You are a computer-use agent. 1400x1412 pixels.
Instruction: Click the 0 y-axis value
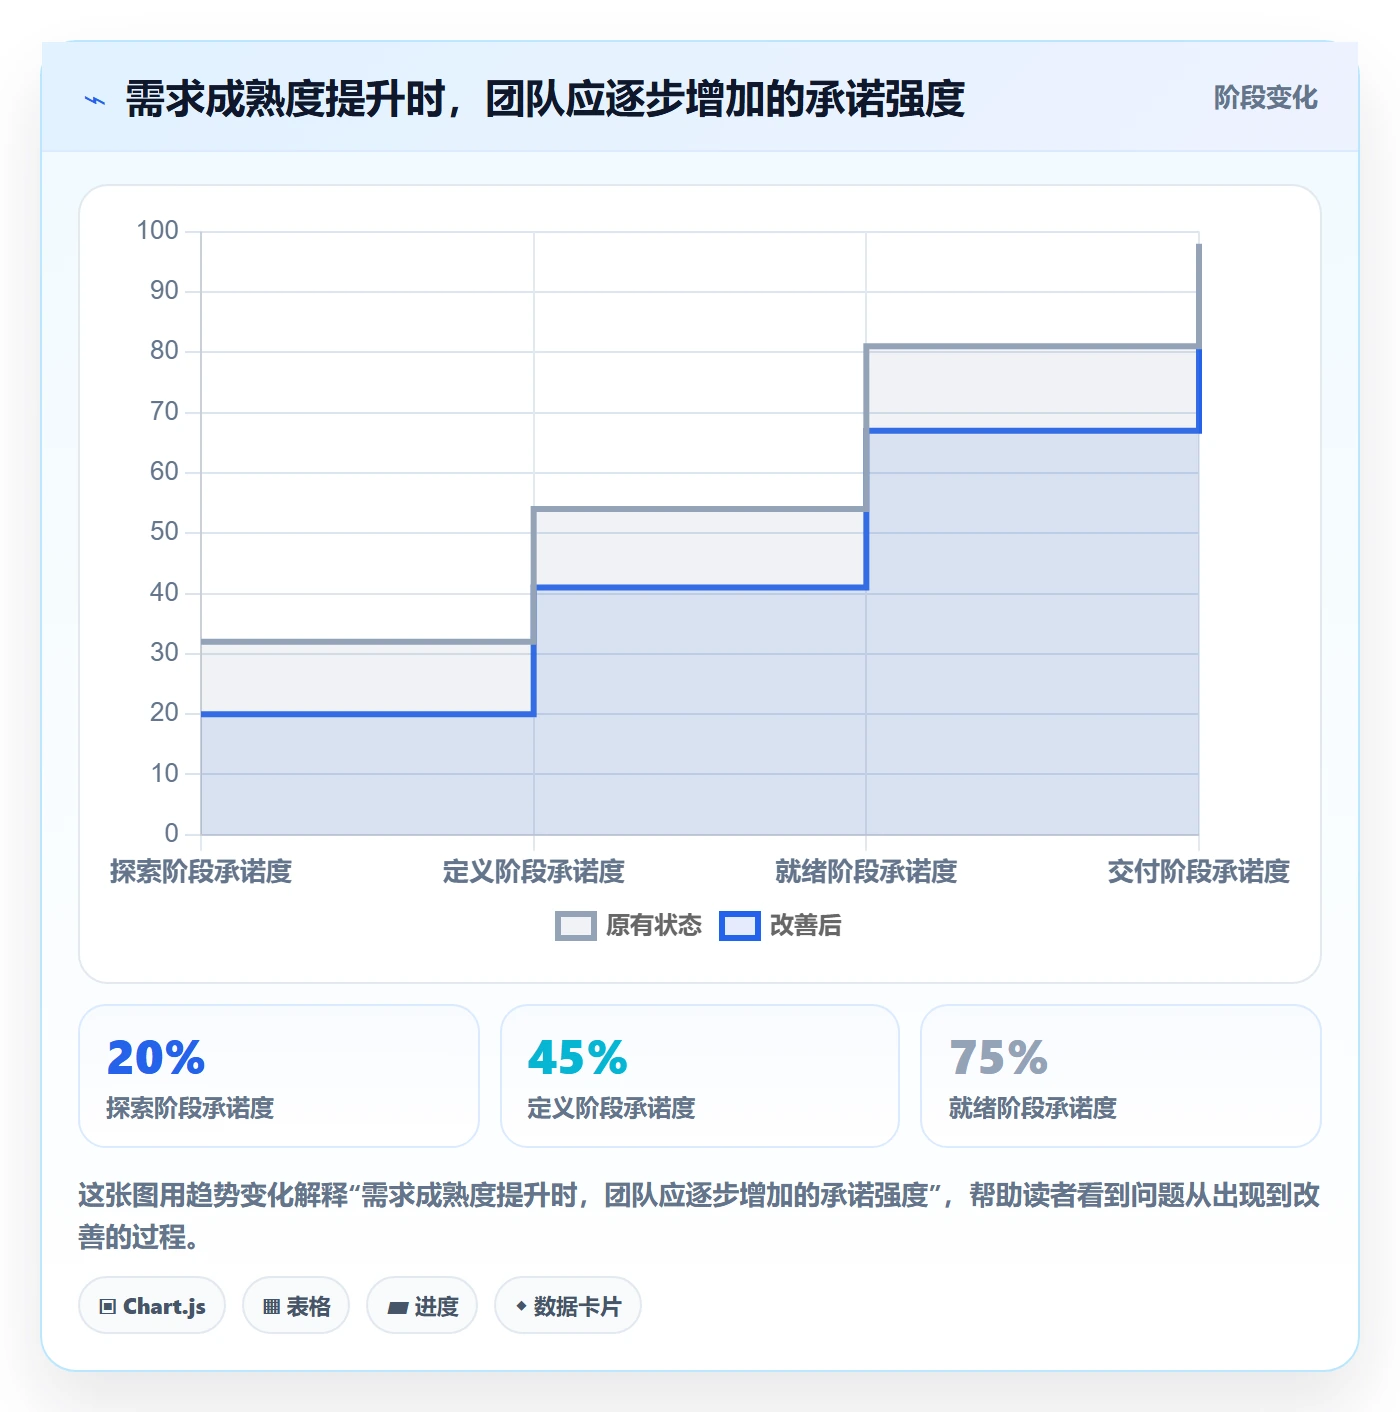[172, 834]
